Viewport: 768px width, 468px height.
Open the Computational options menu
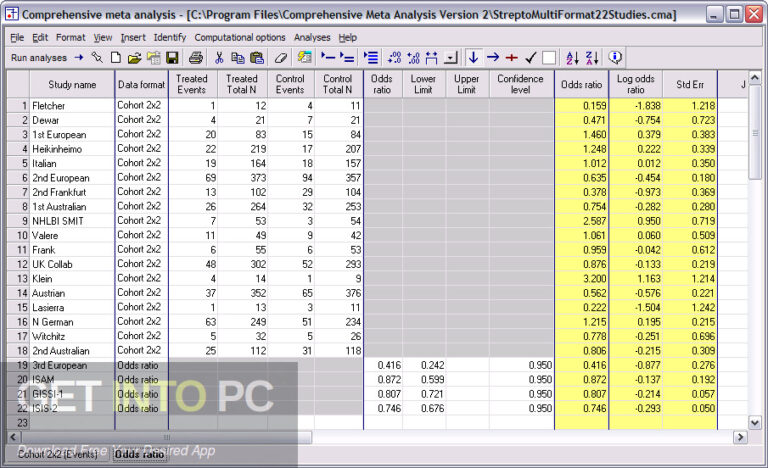240,37
